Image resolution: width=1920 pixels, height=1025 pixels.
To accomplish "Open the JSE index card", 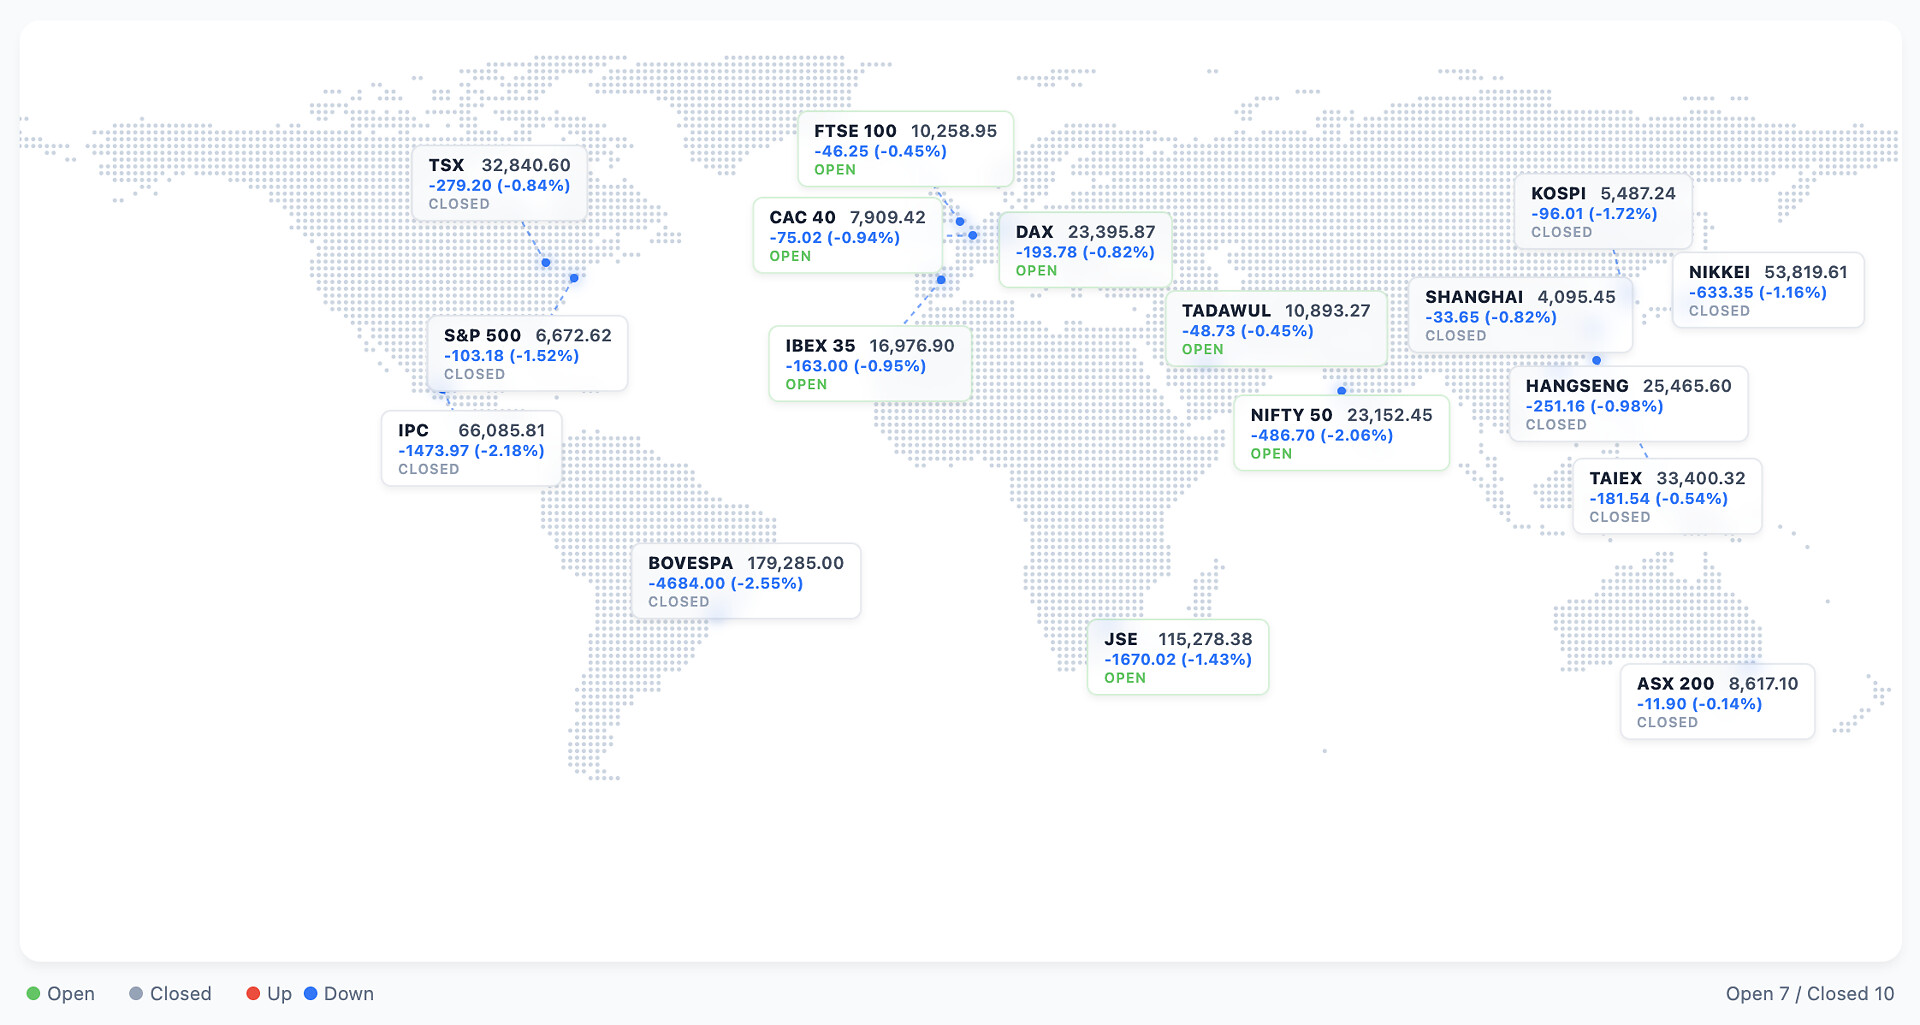I will tap(1177, 657).
